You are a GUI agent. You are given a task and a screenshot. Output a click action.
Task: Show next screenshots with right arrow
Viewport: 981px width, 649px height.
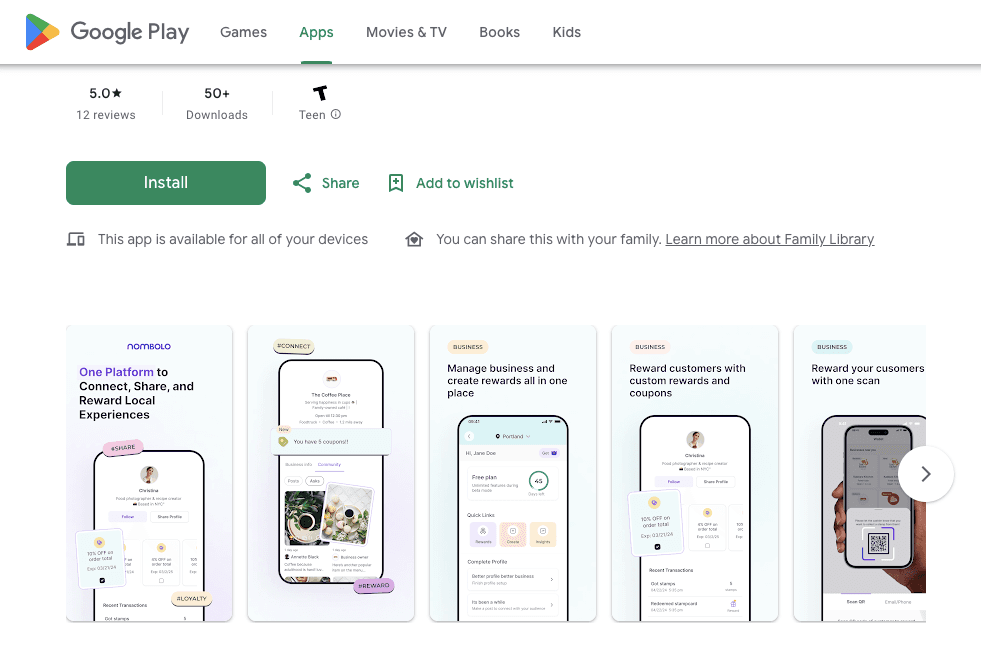pyautogui.click(x=926, y=474)
